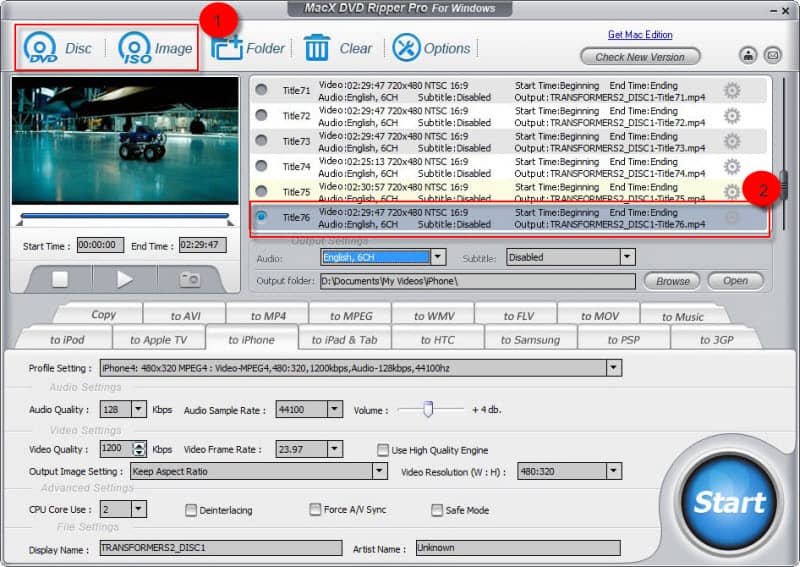Open settings gear for Title73
The height and width of the screenshot is (567, 800).
[732, 141]
